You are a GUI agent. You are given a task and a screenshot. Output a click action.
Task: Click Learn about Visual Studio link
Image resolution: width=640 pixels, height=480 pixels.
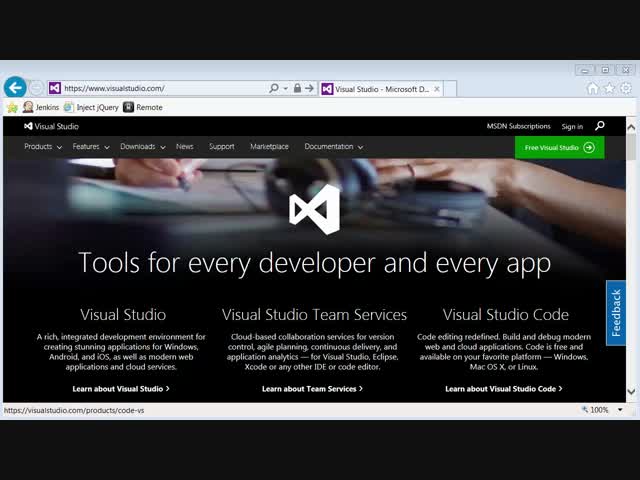121,389
